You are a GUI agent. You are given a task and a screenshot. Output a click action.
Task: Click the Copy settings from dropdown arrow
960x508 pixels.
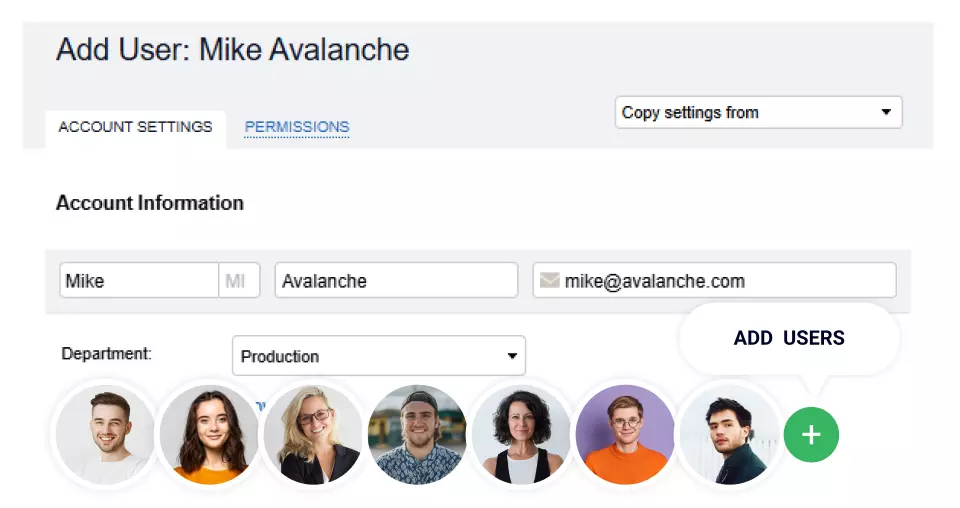886,113
